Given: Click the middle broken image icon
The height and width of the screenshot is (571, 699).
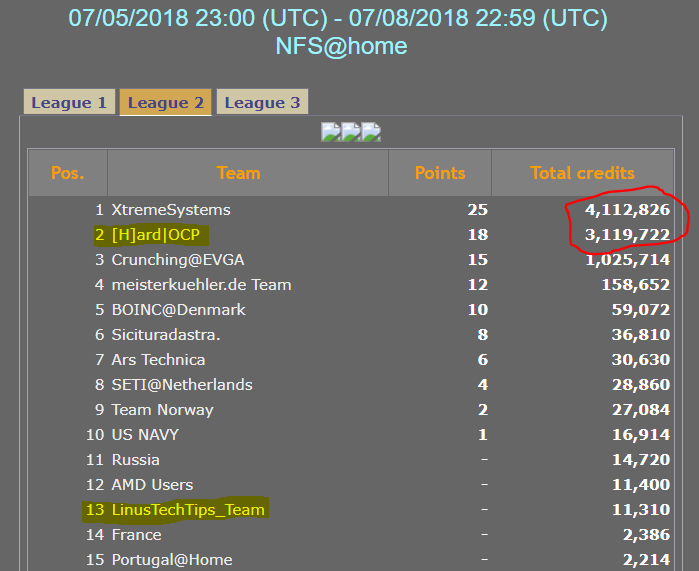Looking at the screenshot, I should 351,132.
